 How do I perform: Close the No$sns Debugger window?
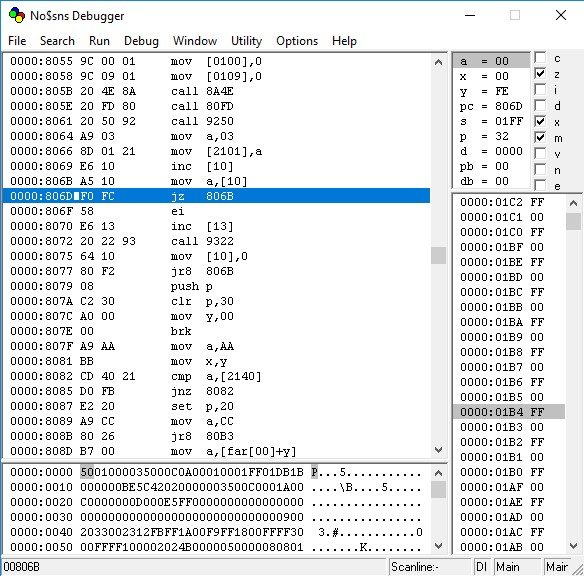(x=561, y=15)
